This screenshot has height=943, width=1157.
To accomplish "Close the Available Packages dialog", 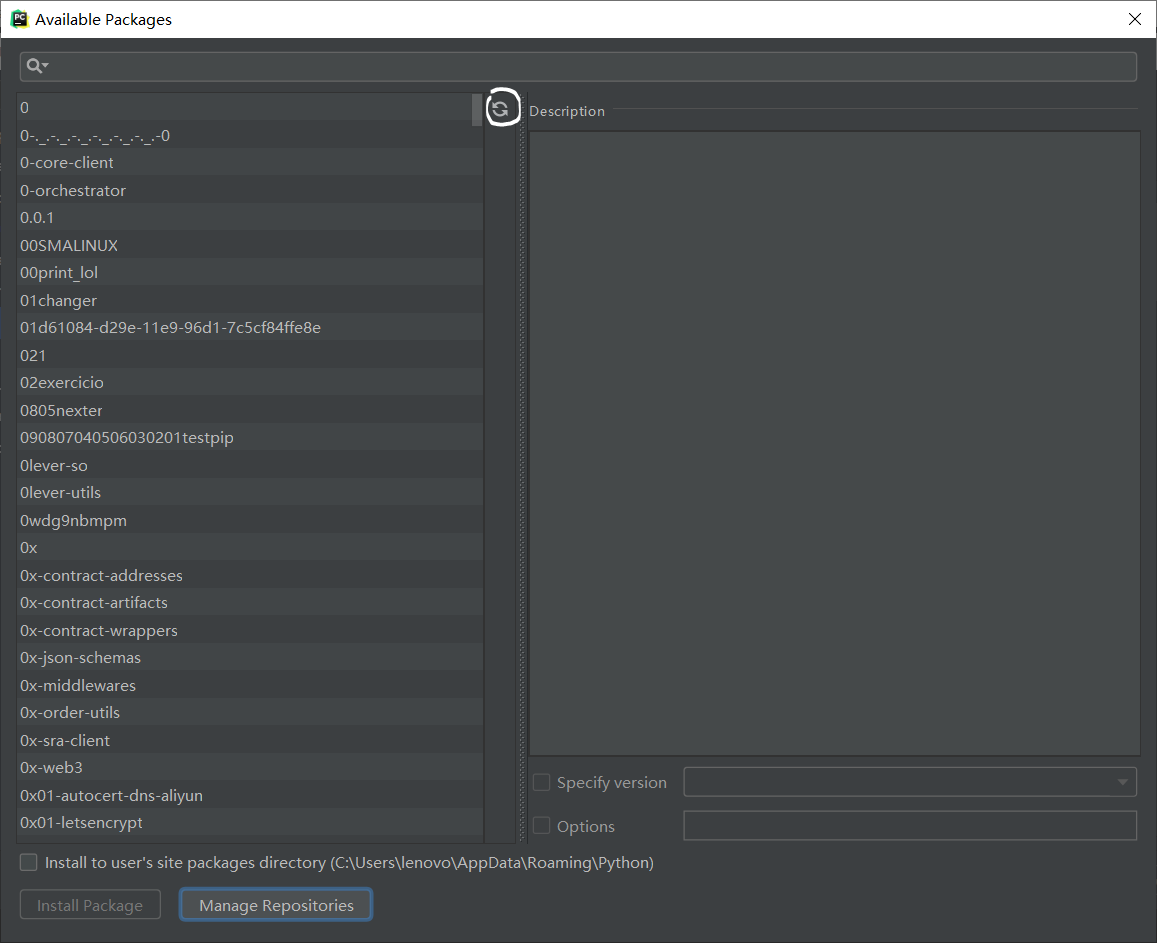I will (x=1135, y=19).
